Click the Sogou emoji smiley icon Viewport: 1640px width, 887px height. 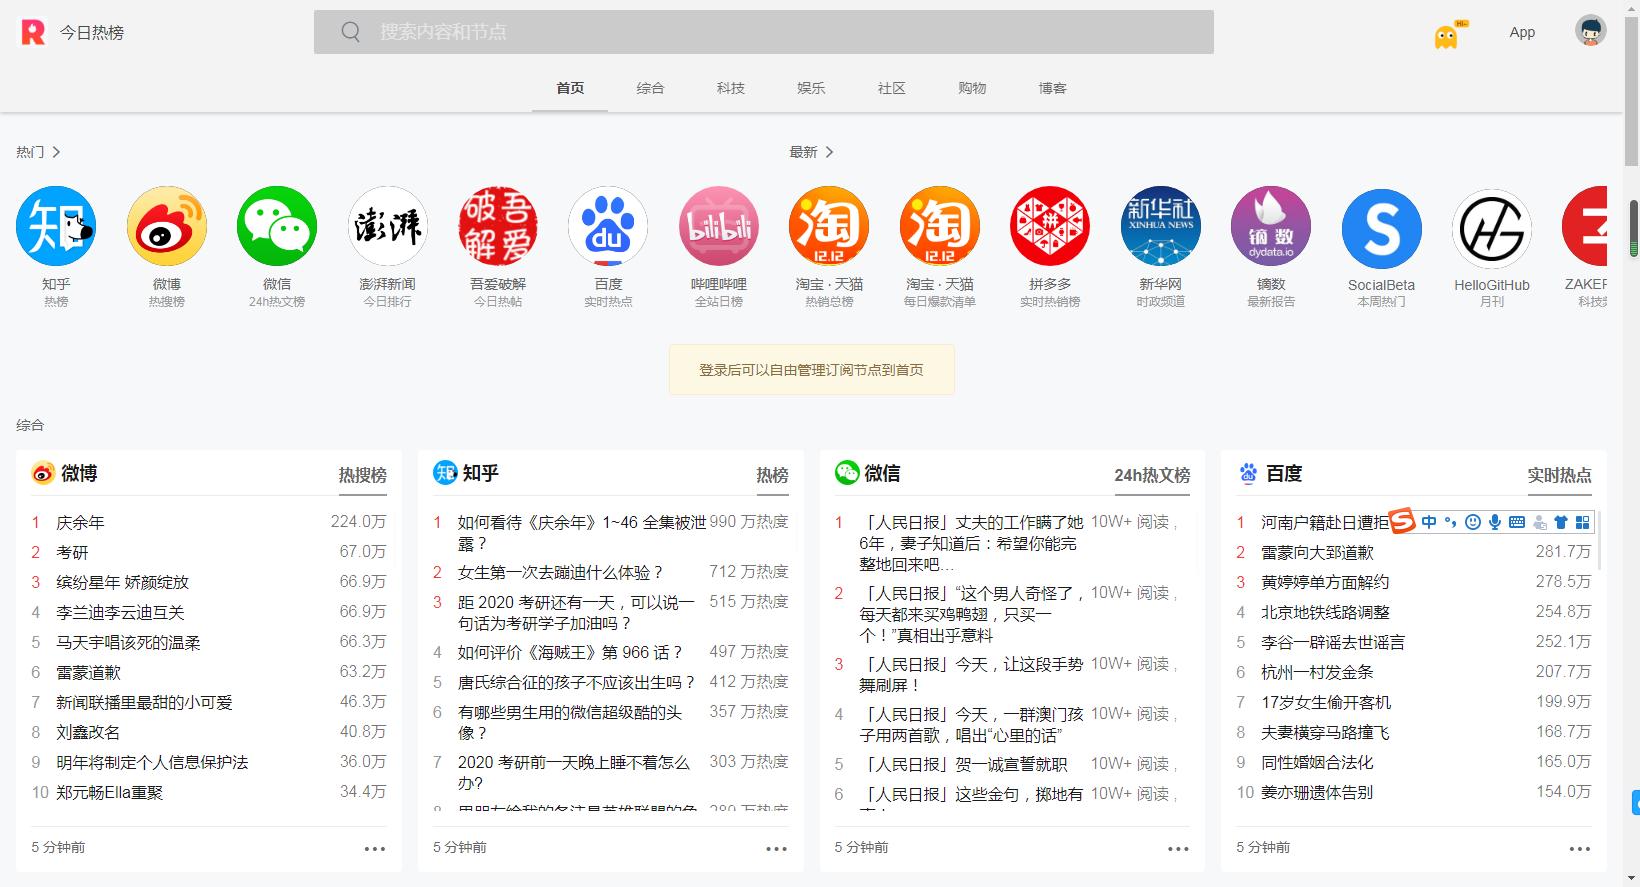pos(1472,522)
